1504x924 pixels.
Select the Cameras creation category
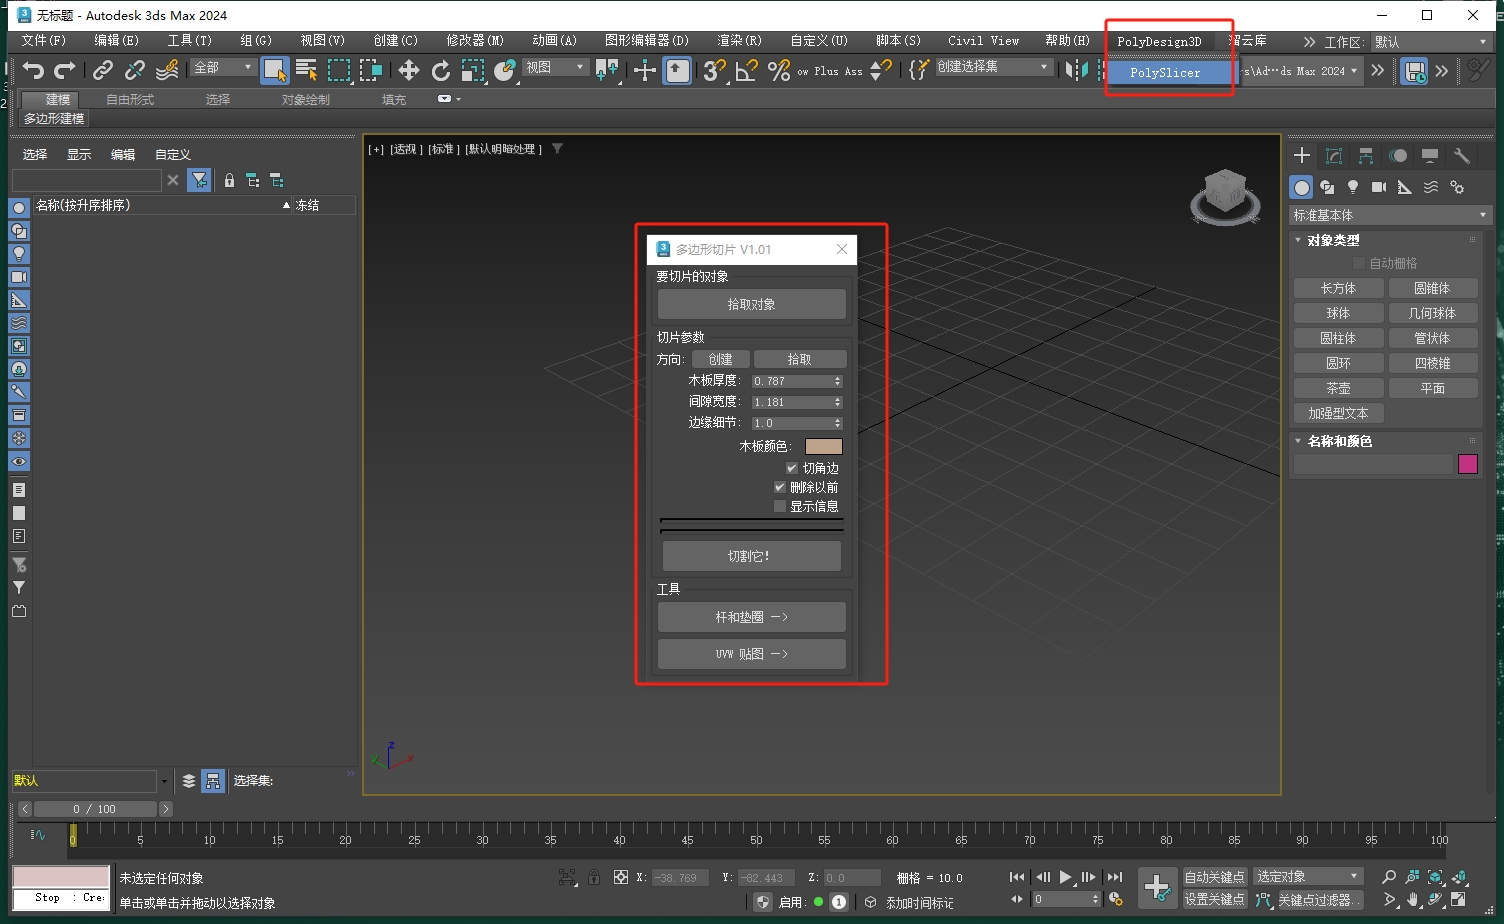click(x=1379, y=187)
